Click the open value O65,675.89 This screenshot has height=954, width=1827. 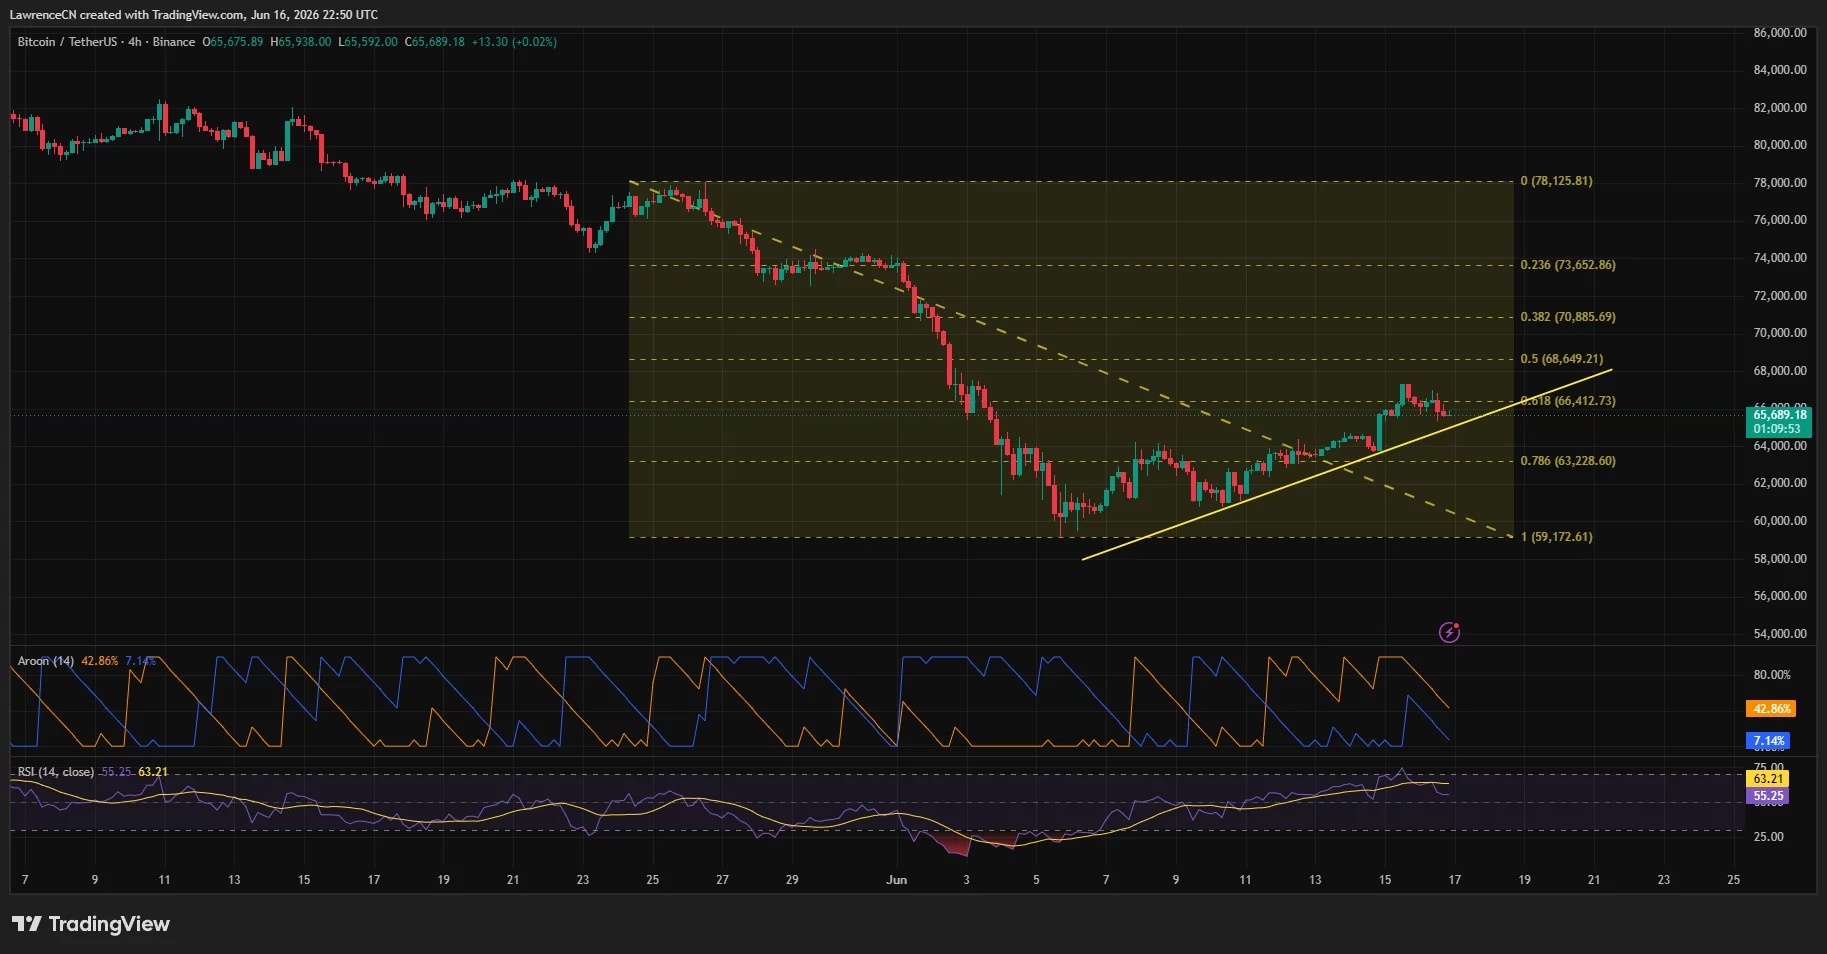click(x=233, y=42)
